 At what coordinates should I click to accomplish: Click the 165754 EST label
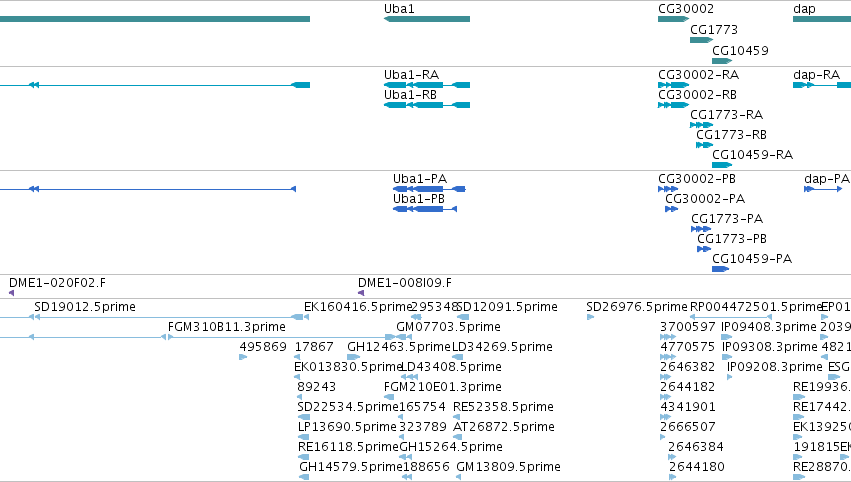pos(422,407)
